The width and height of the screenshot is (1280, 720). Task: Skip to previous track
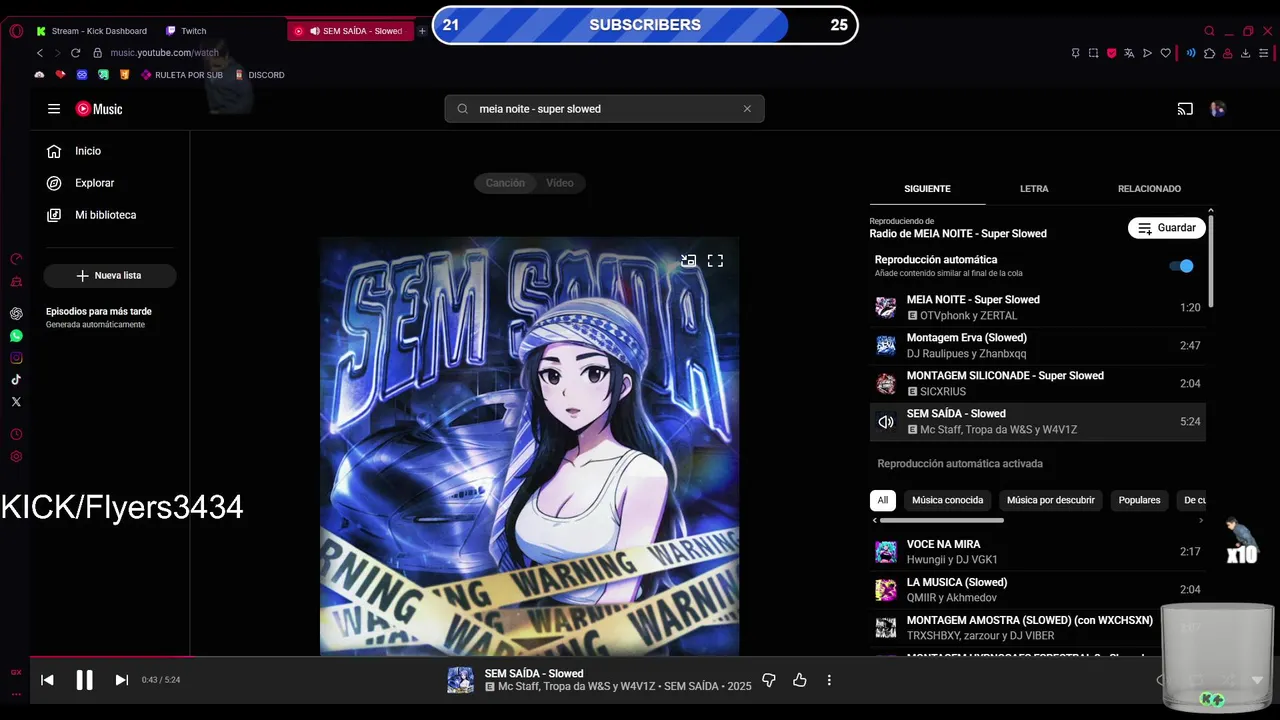[x=47, y=680]
